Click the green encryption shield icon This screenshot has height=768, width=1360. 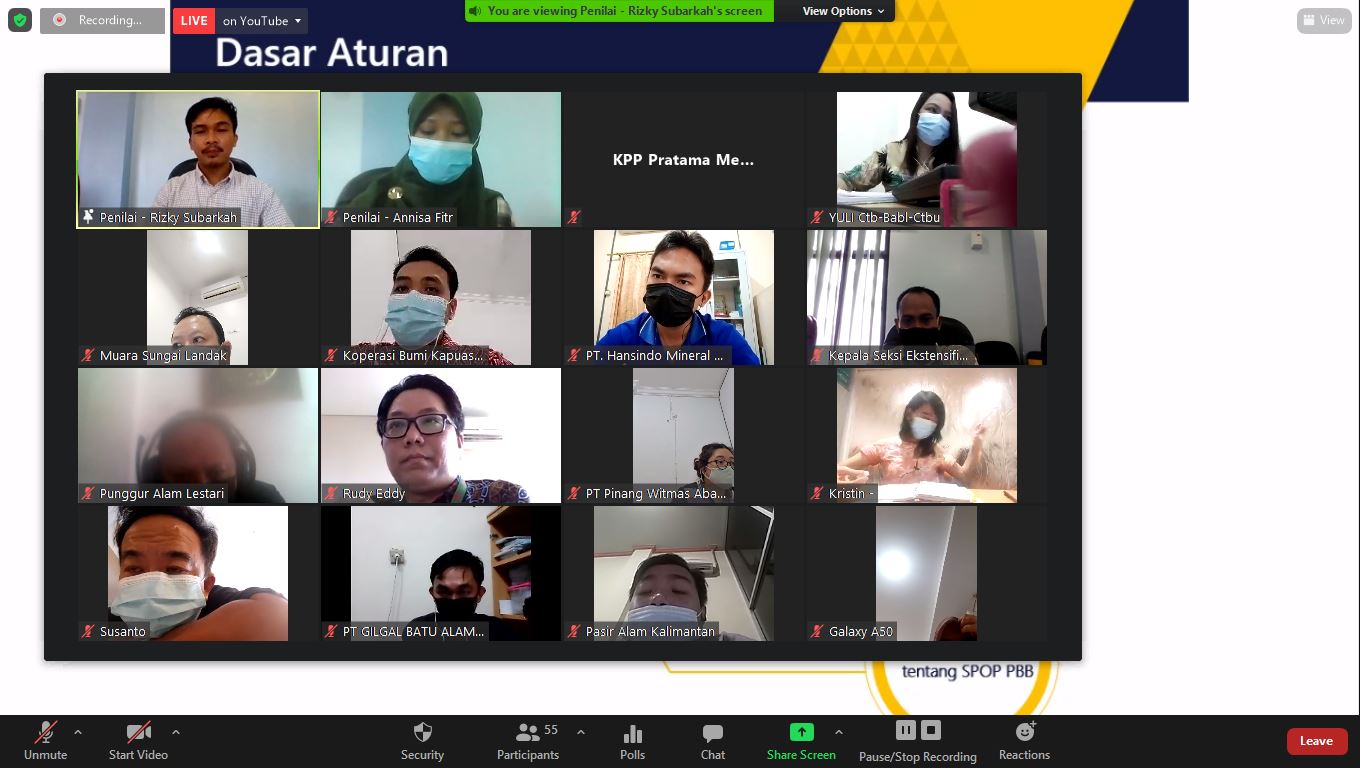click(20, 20)
